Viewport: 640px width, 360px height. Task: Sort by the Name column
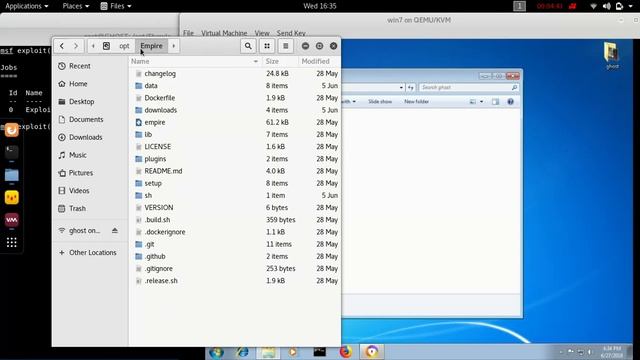[195, 62]
